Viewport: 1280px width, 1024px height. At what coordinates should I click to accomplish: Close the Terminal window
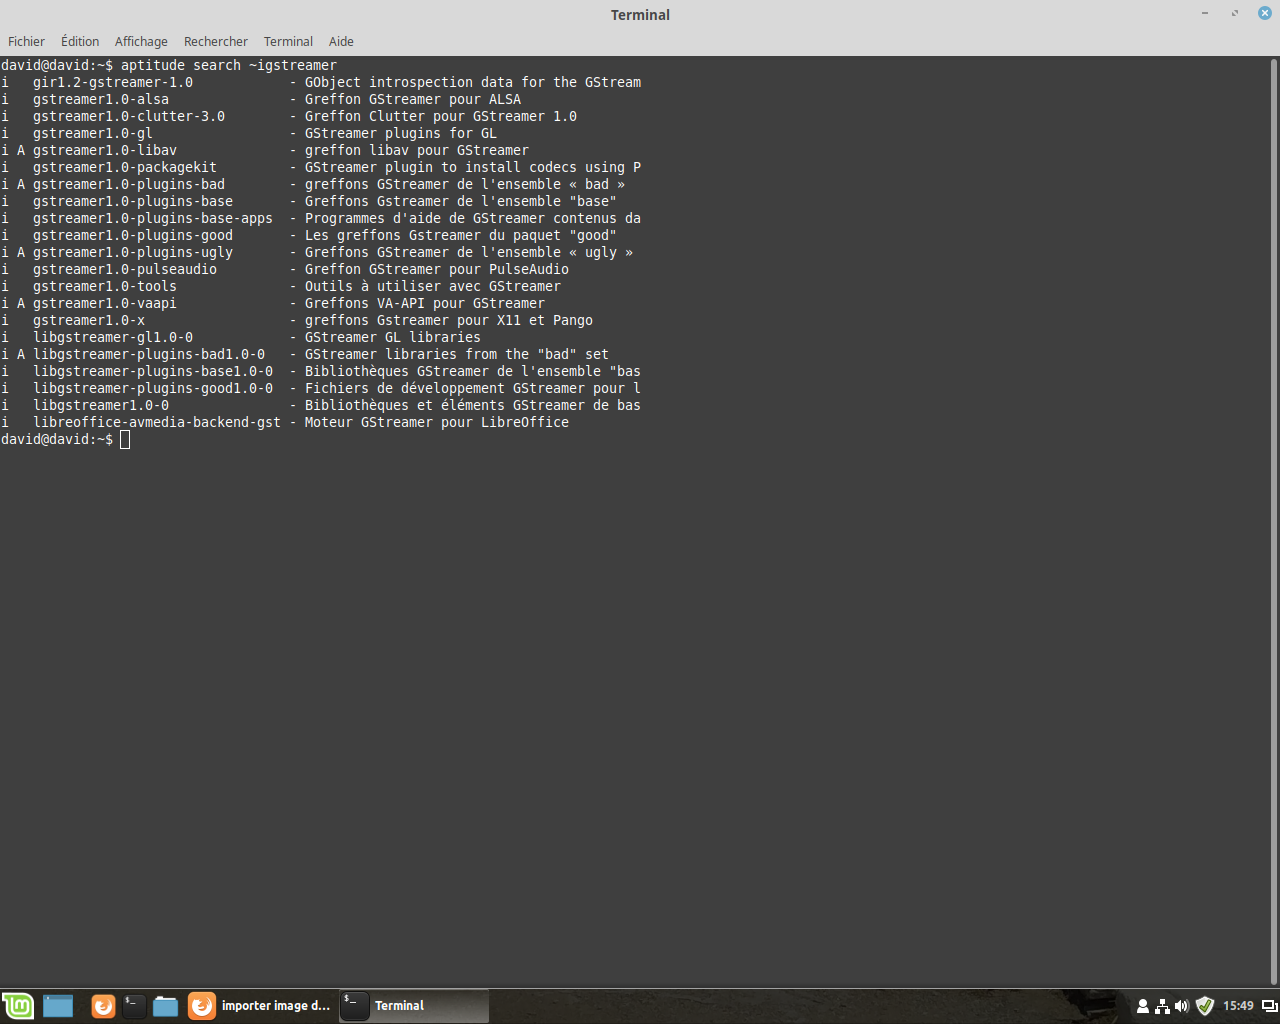point(1265,13)
